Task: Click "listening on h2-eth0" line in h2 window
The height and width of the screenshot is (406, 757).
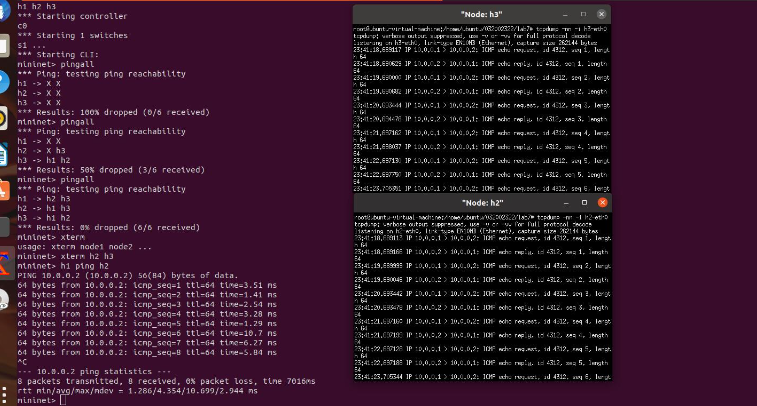Action: 476,231
